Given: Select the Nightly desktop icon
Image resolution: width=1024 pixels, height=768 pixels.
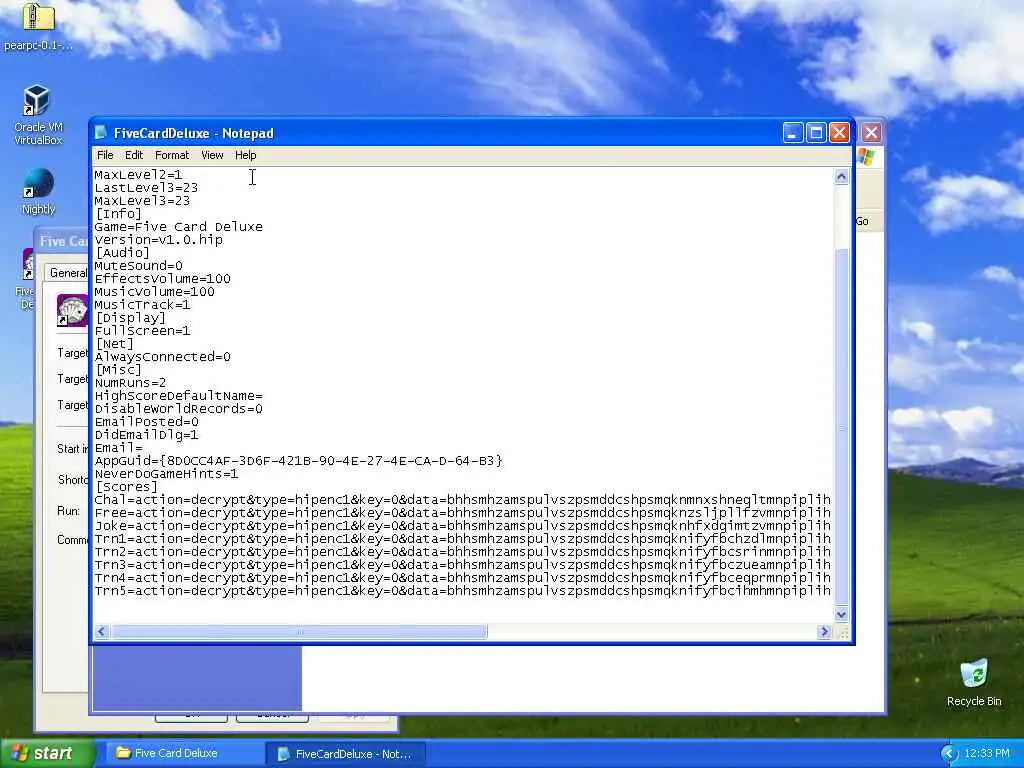Looking at the screenshot, I should pyautogui.click(x=38, y=191).
